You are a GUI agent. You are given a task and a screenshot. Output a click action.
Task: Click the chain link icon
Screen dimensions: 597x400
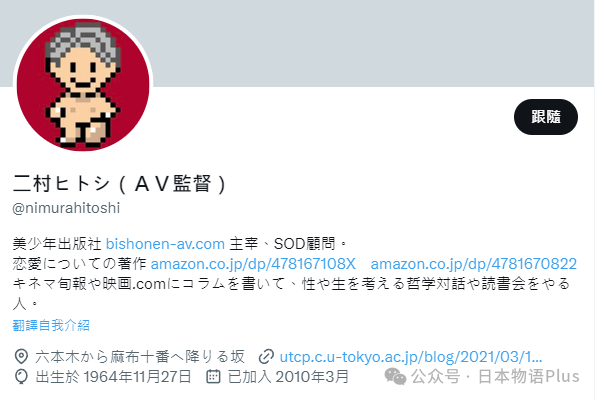(x=266, y=357)
